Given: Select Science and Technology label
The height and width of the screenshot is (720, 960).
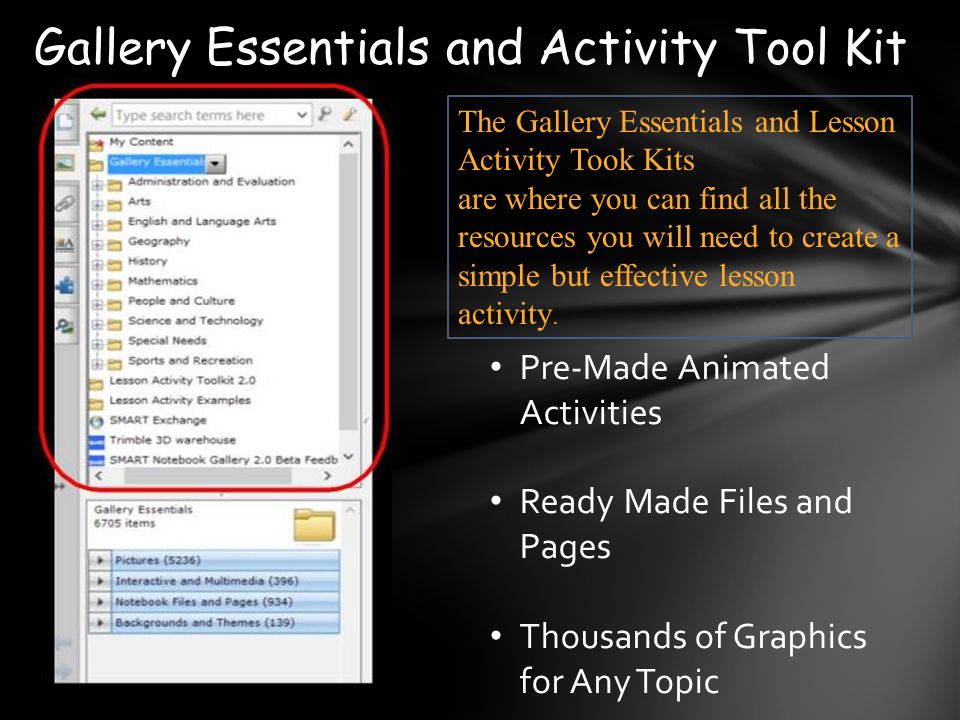Looking at the screenshot, I should 195,321.
